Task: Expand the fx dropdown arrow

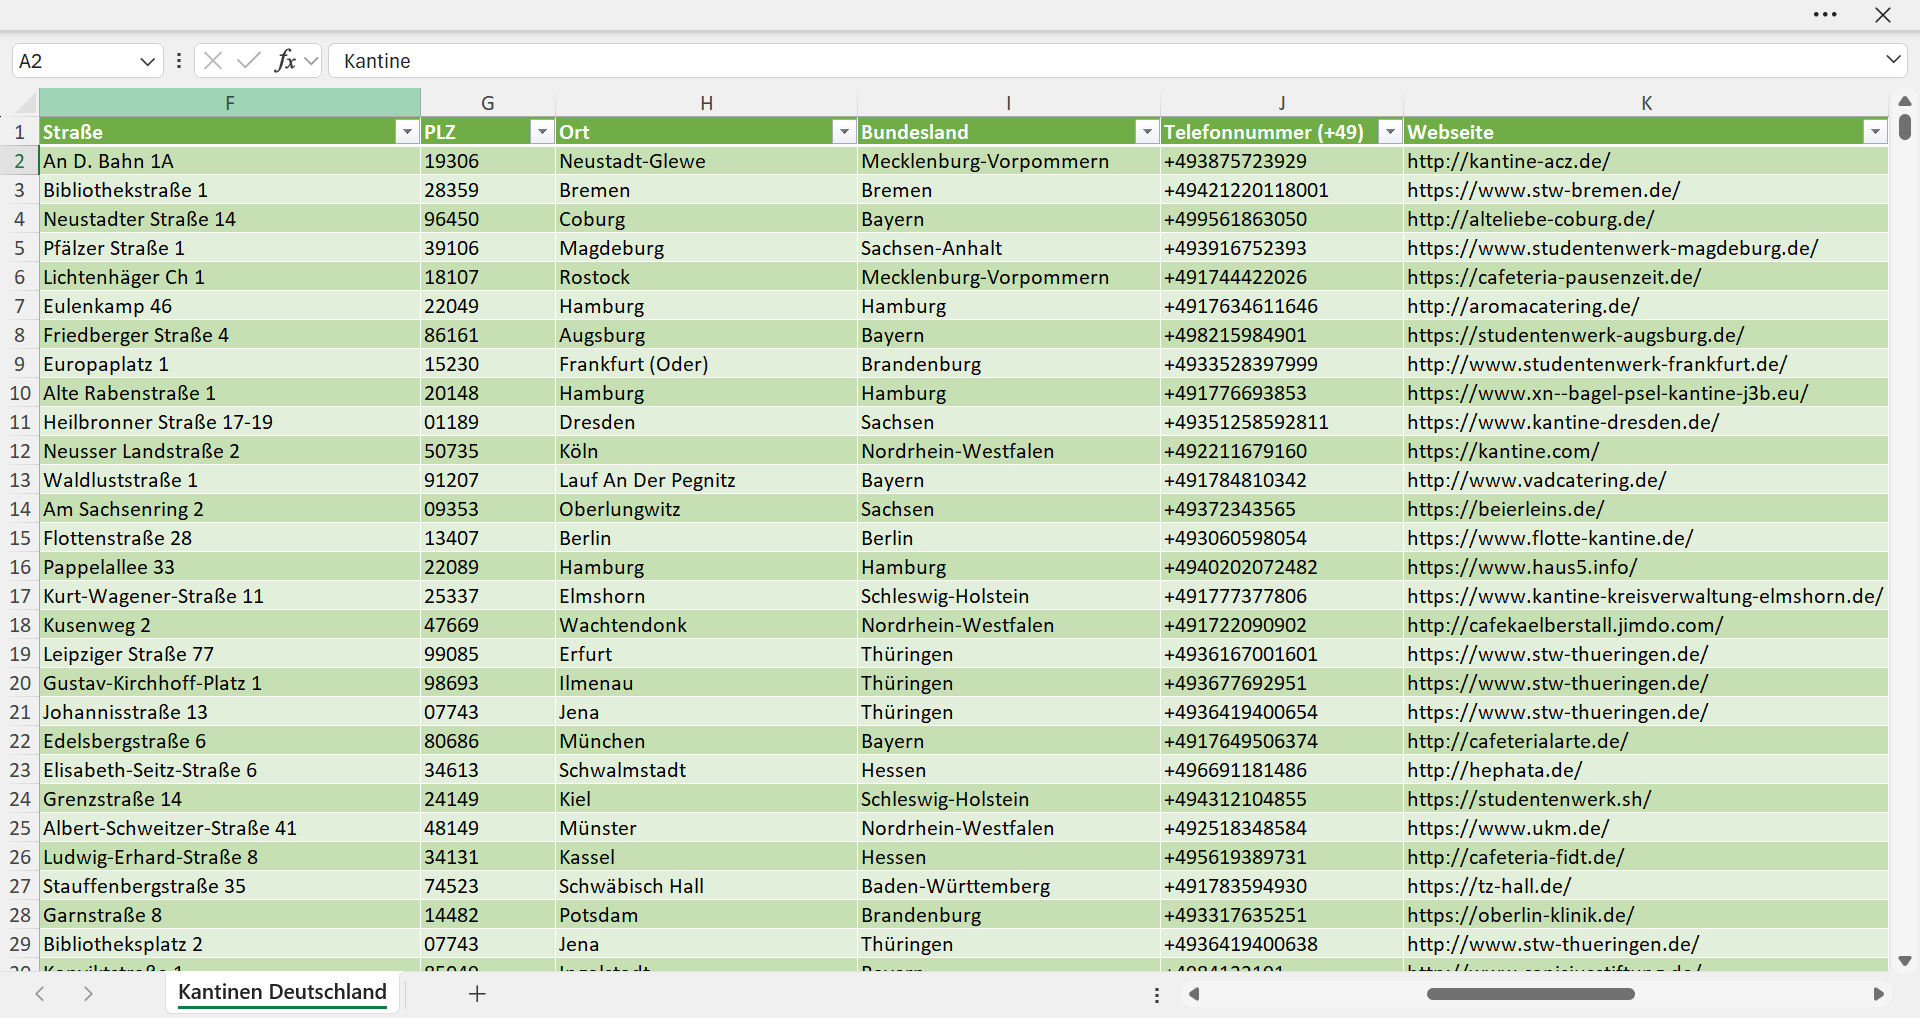Action: 311,61
